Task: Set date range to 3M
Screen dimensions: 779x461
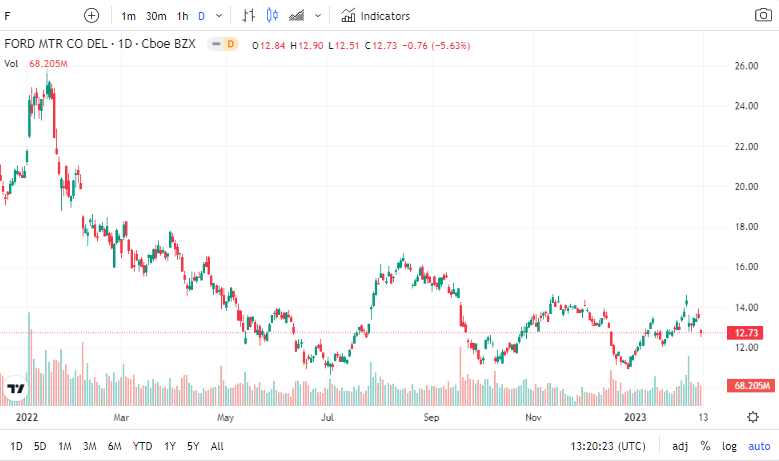Action: click(89, 446)
